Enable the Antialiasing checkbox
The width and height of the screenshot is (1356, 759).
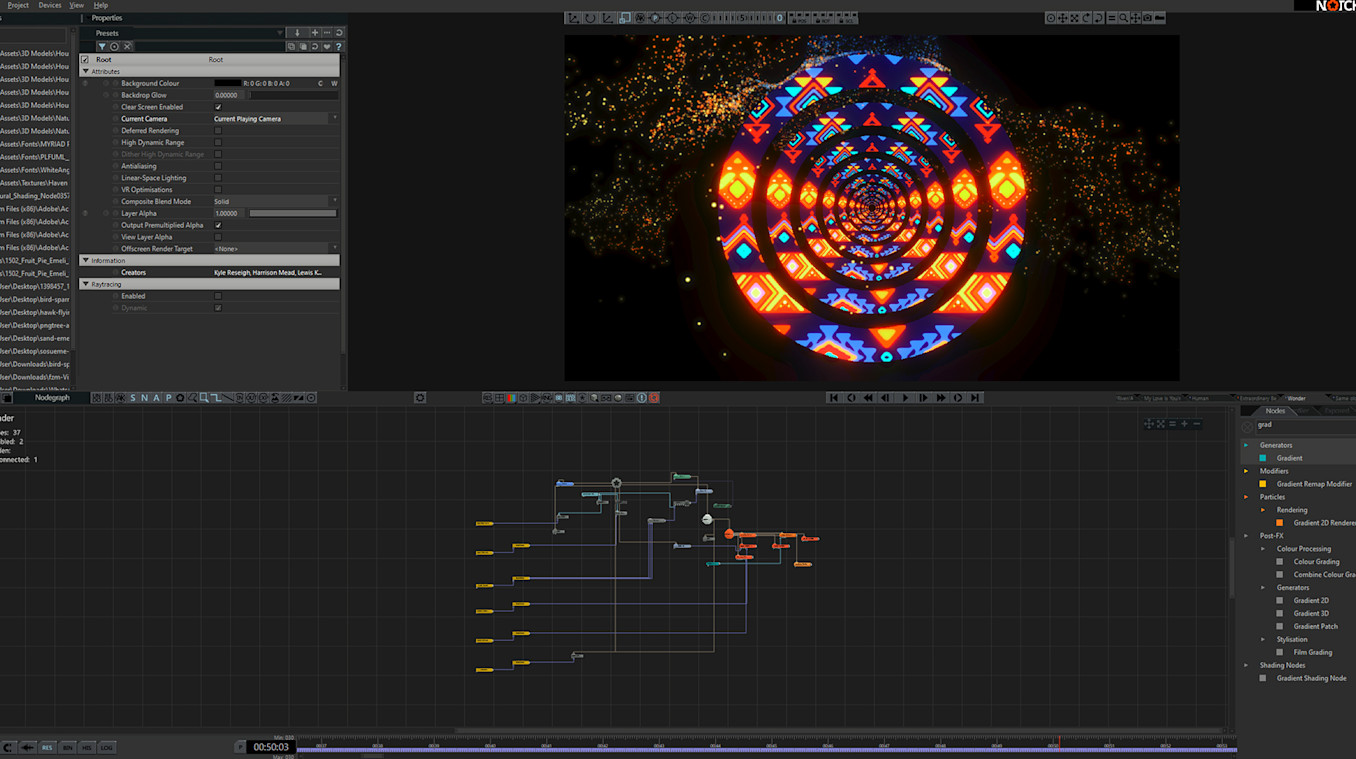point(218,166)
